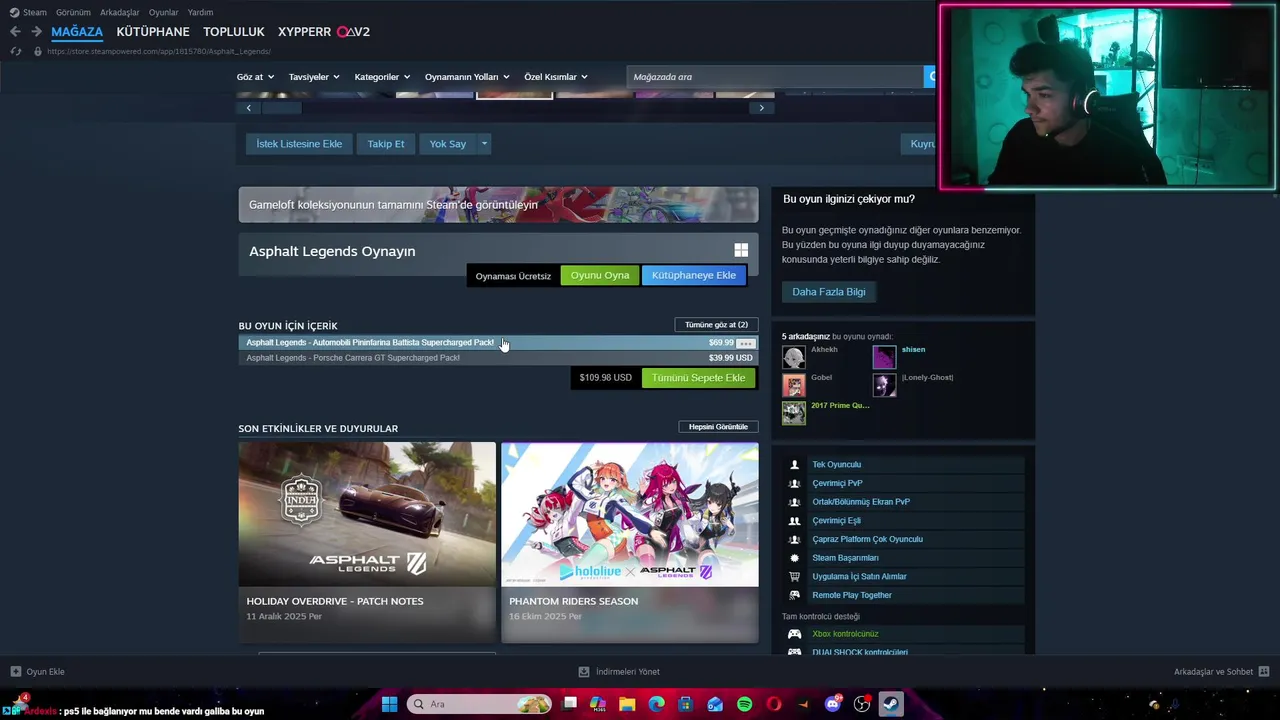Open File Explorer from taskbar
Image resolution: width=1280 pixels, height=720 pixels.
point(627,704)
